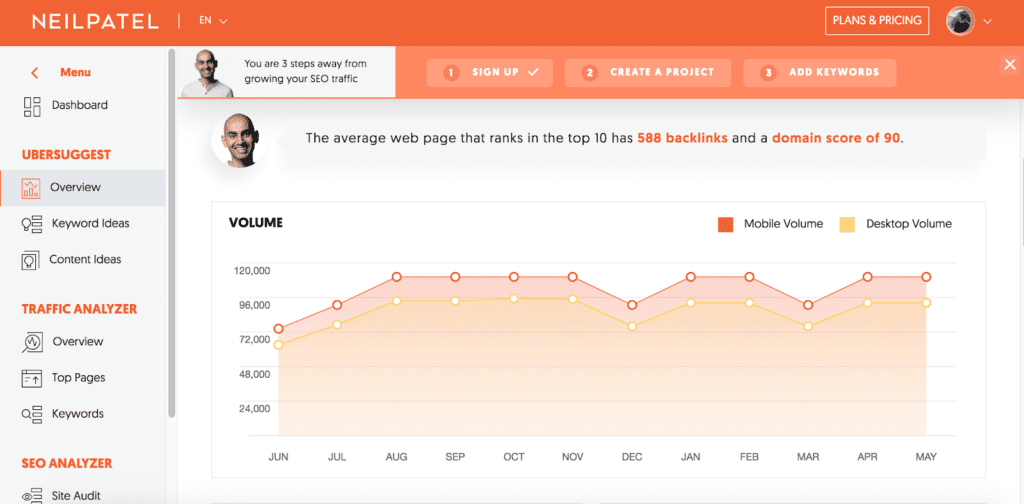Click "You are 3 steps away" text
The width and height of the screenshot is (1024, 504).
[305, 72]
